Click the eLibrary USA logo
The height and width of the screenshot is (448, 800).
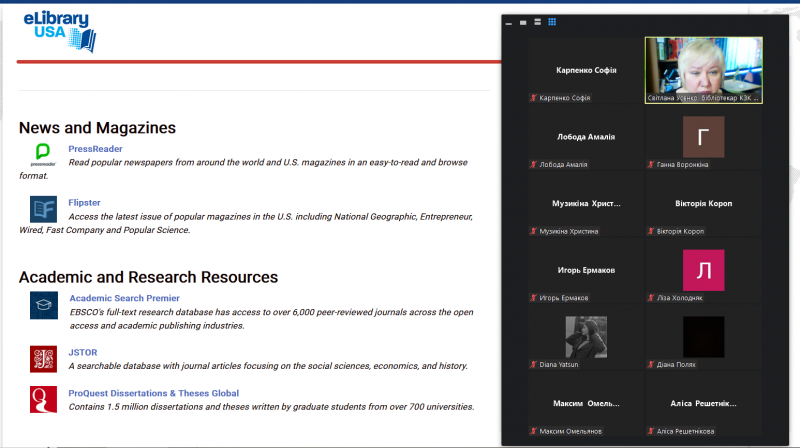coord(60,32)
